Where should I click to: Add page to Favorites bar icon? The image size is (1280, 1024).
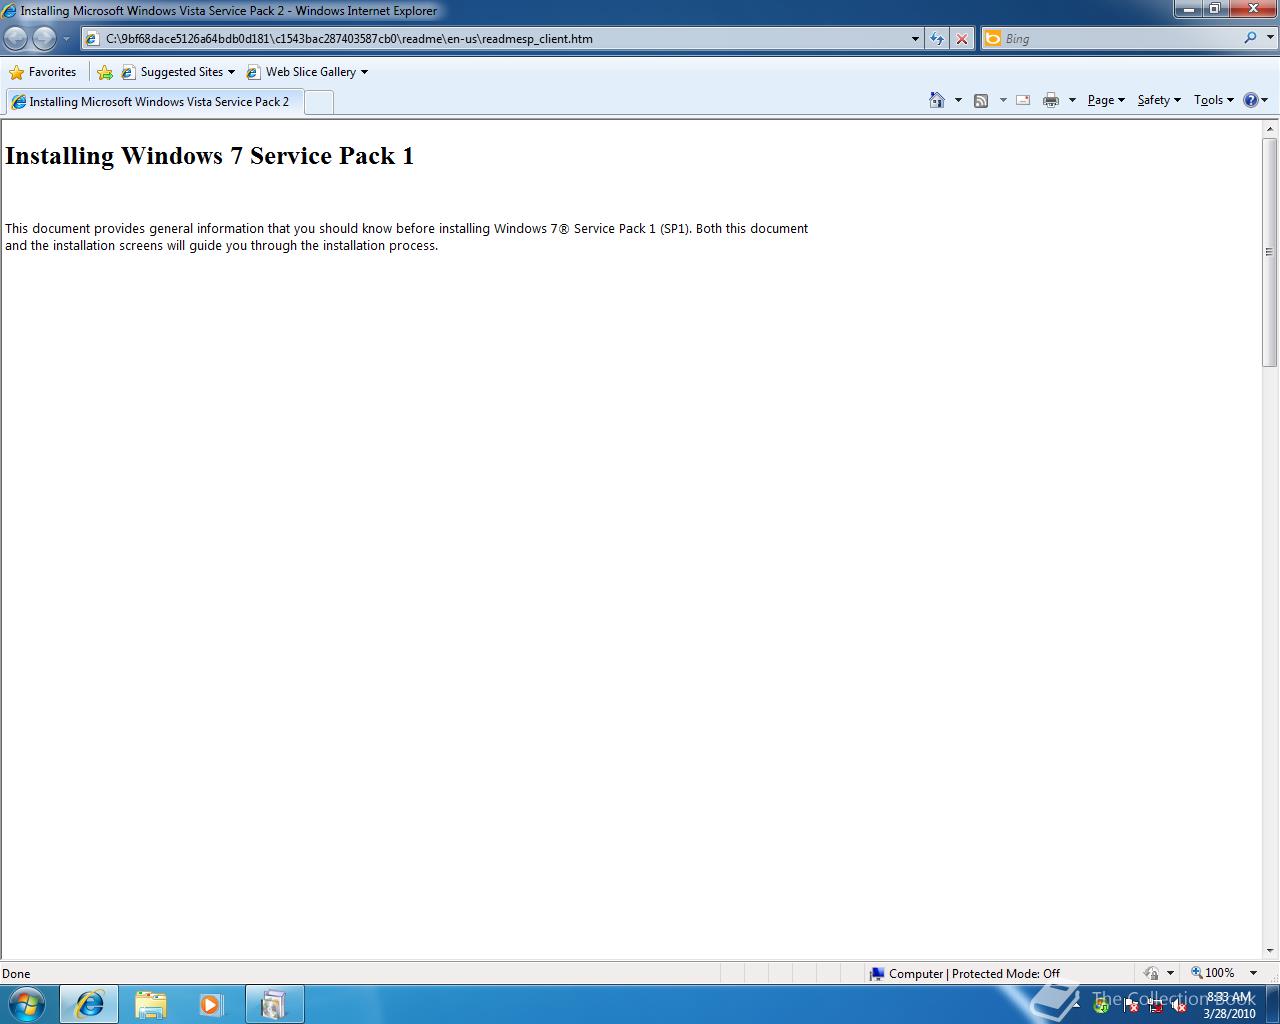(105, 72)
